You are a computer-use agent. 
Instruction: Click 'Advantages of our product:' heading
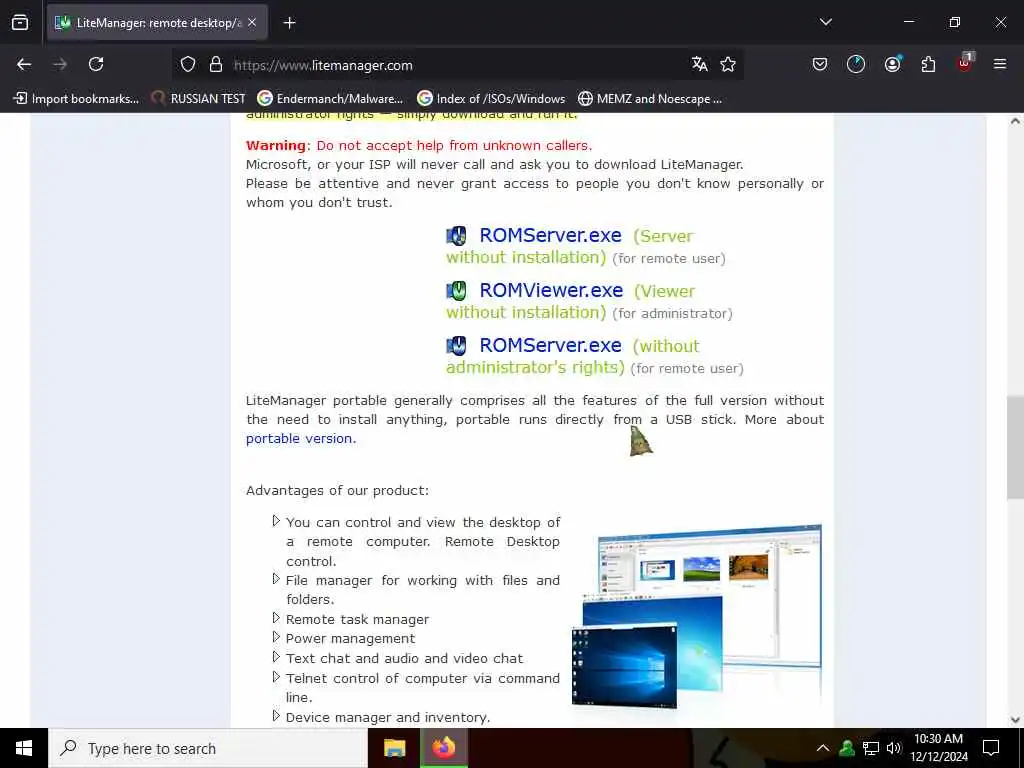coord(338,490)
